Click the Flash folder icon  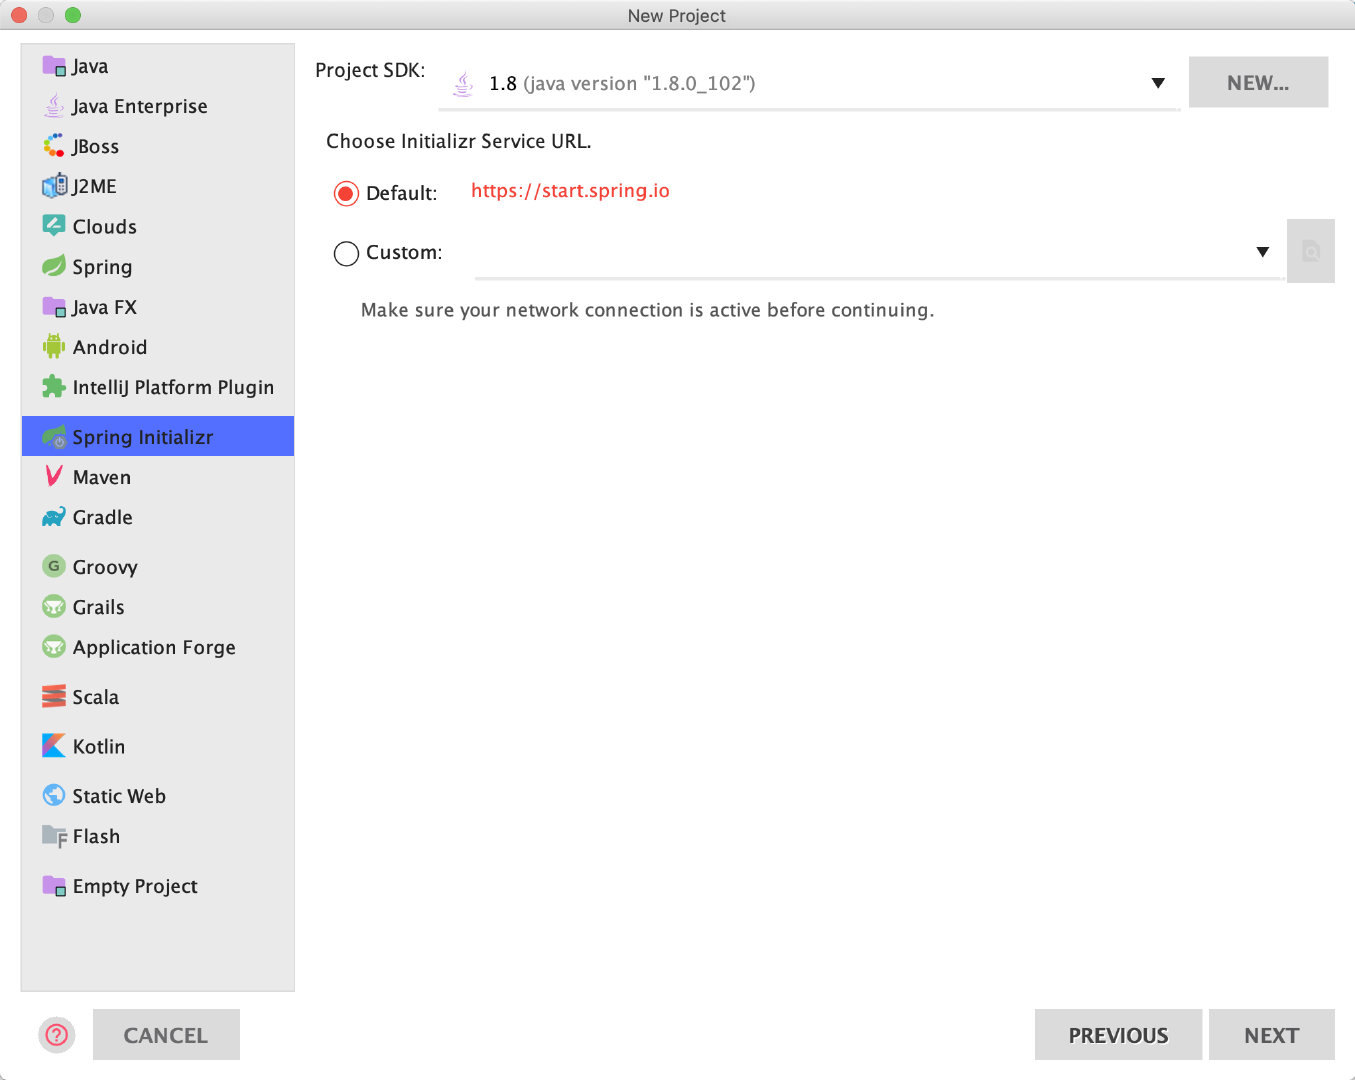pyautogui.click(x=54, y=836)
